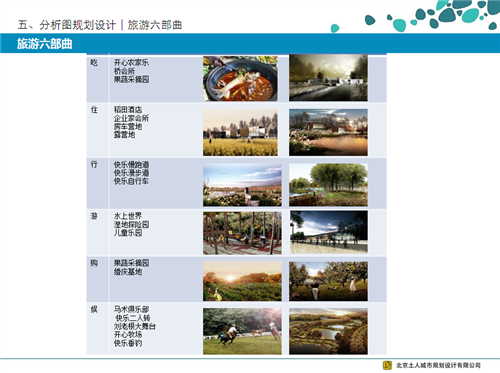
Task: Select the 住 row label cell
Action: [x=97, y=131]
